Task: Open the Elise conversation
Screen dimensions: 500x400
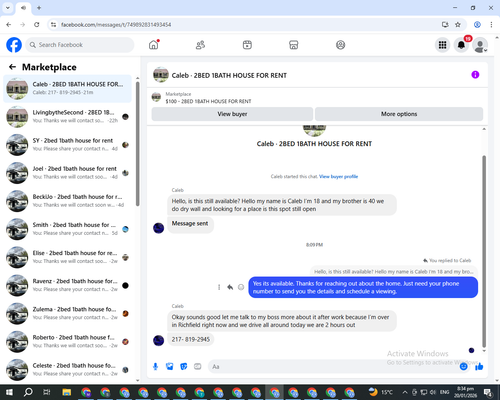Action: coord(67,257)
